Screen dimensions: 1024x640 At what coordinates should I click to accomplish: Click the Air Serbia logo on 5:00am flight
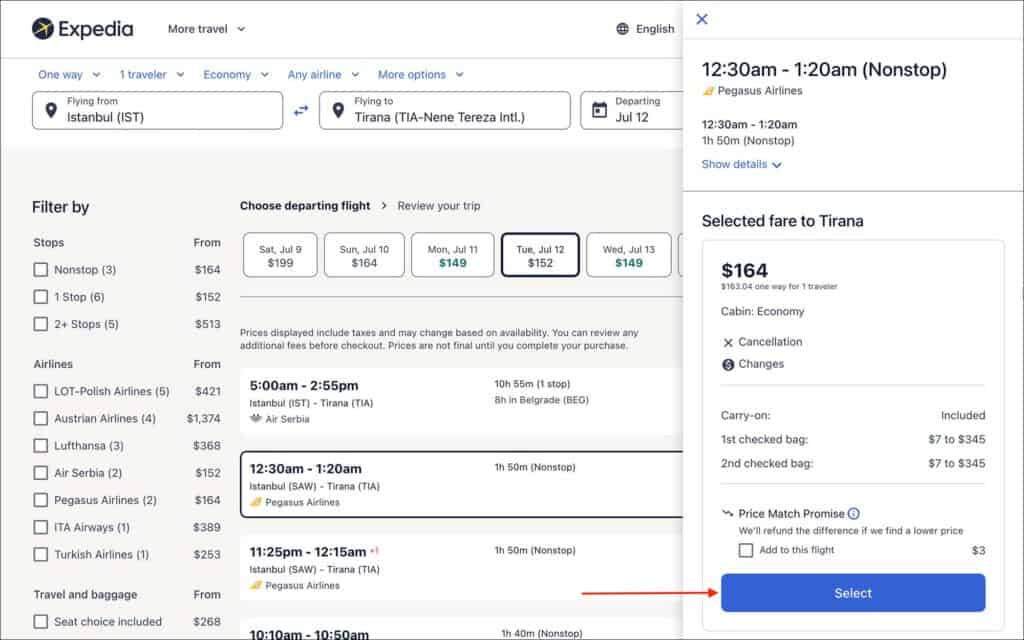click(x=256, y=419)
